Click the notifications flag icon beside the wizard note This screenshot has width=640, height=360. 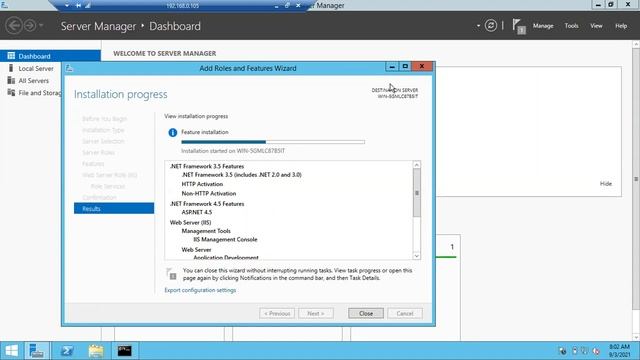click(171, 274)
